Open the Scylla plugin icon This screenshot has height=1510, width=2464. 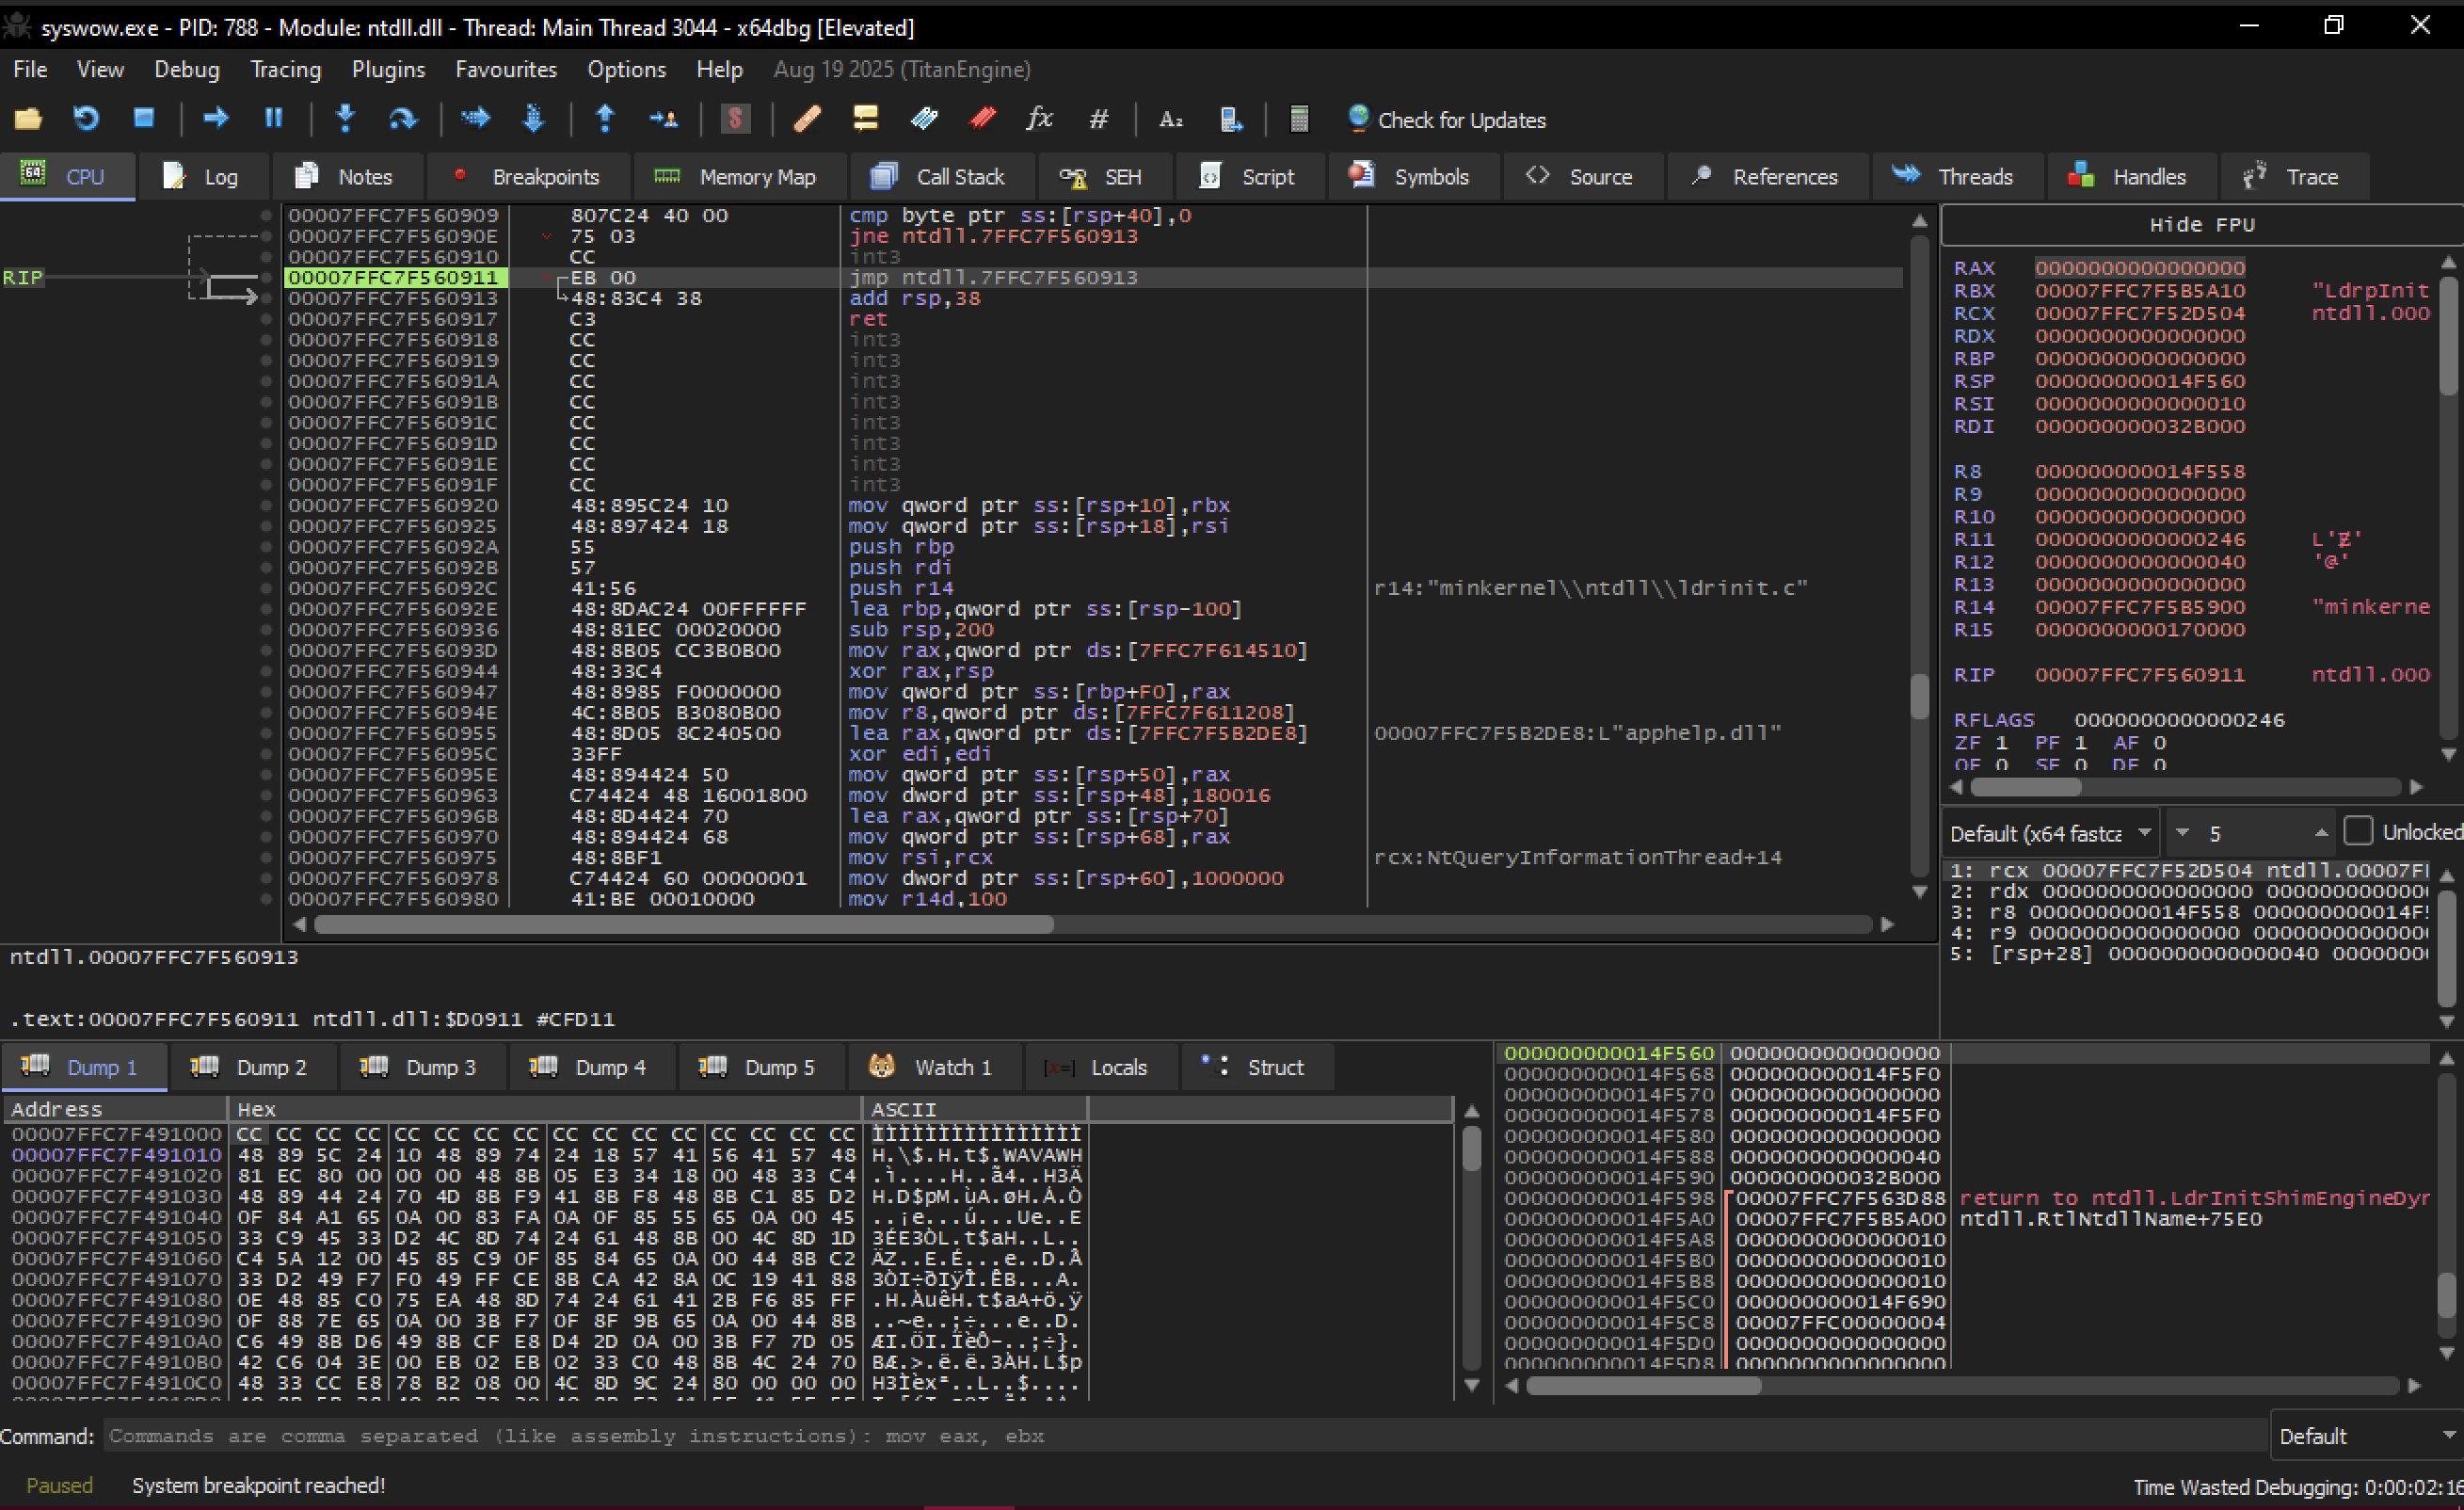click(735, 119)
